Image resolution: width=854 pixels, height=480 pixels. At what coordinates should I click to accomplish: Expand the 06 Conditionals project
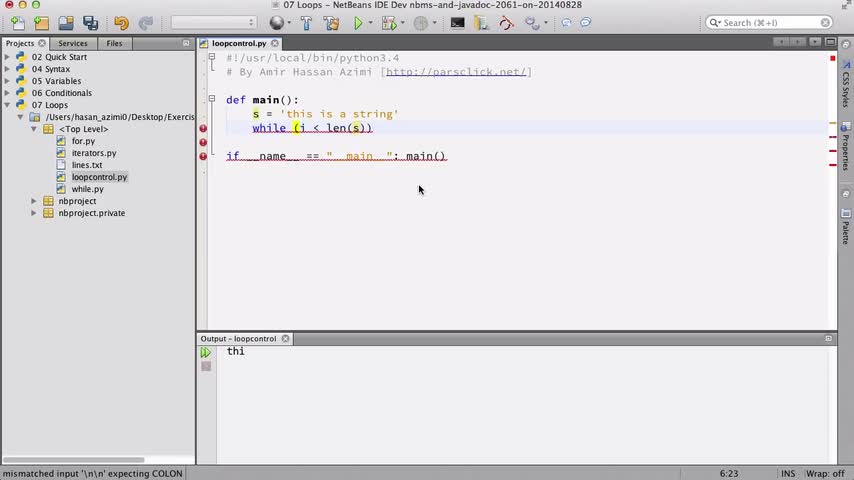[x=7, y=93]
